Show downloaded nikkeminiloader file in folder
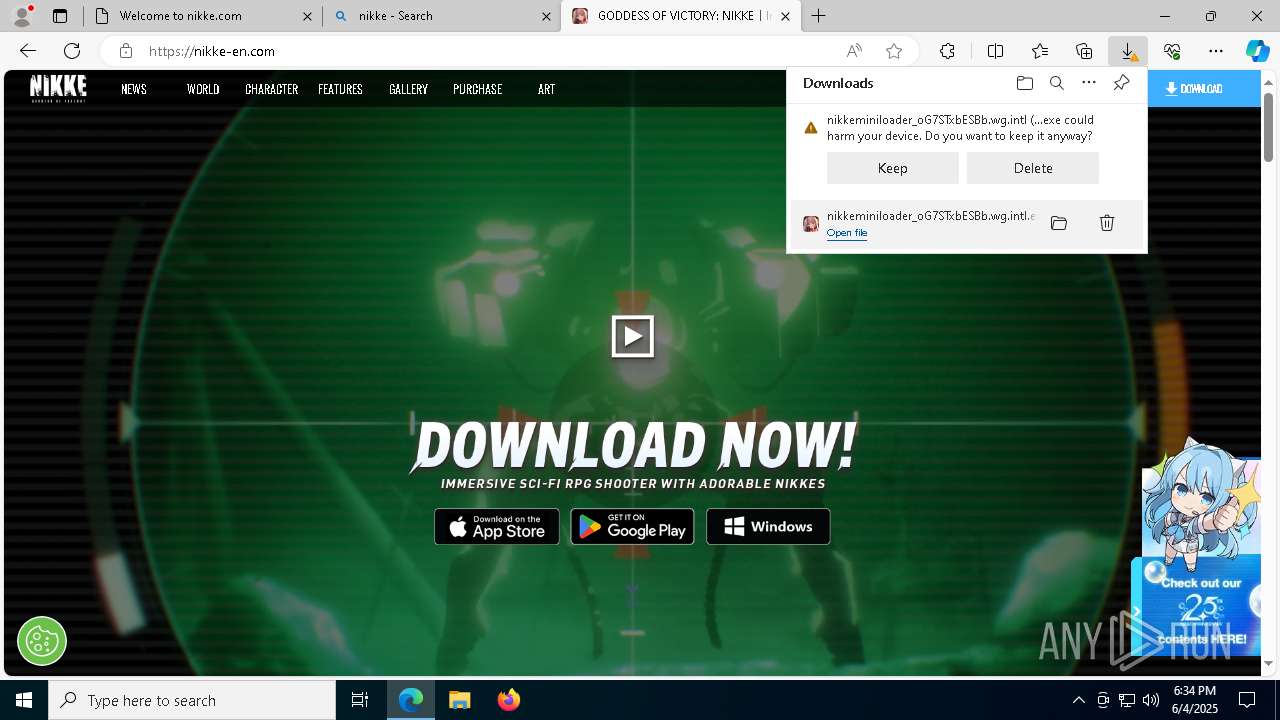 [x=1059, y=223]
